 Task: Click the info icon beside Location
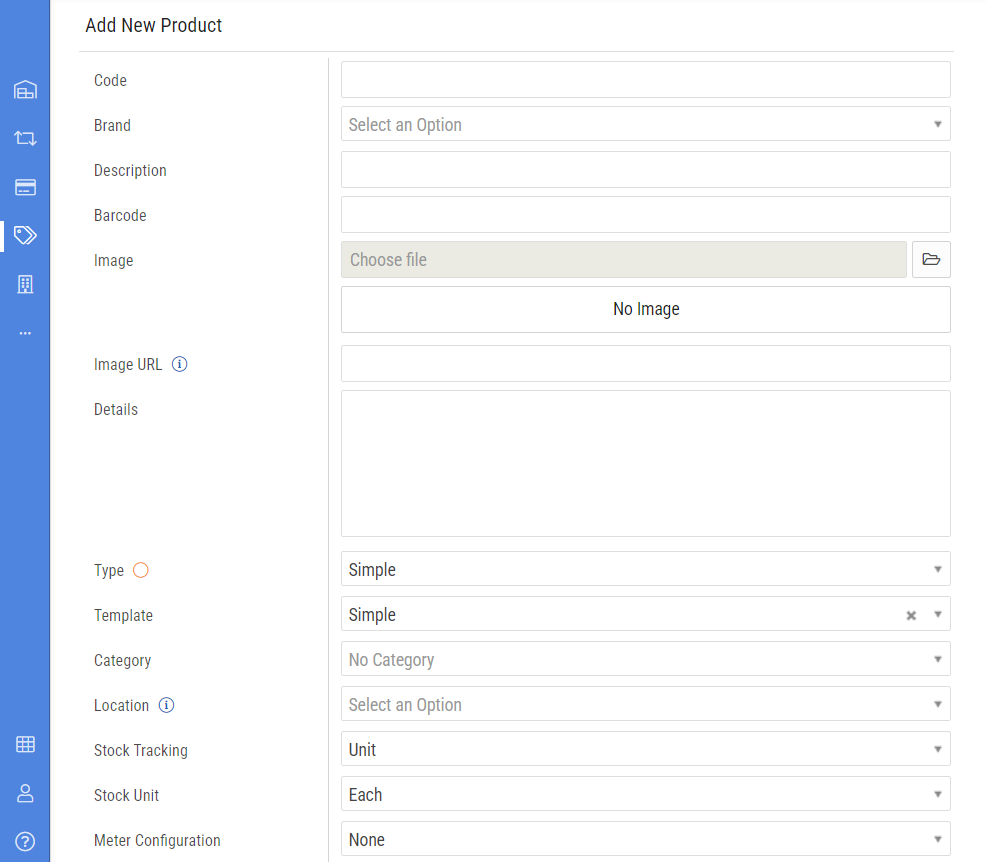(x=167, y=705)
